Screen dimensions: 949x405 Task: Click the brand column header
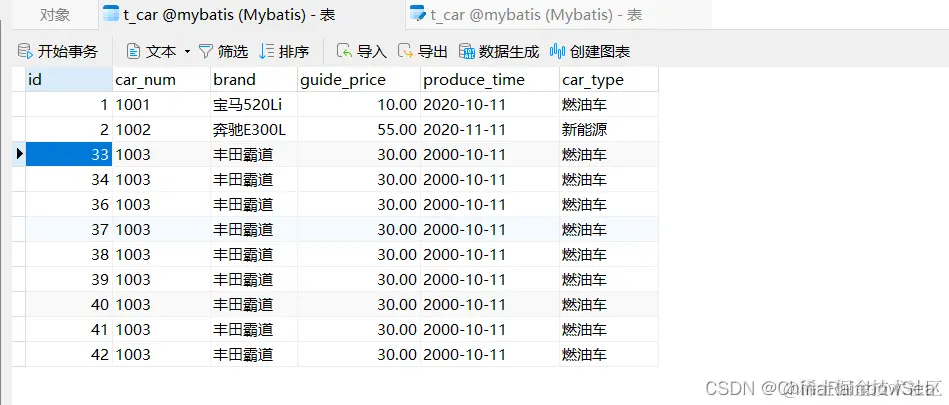254,79
